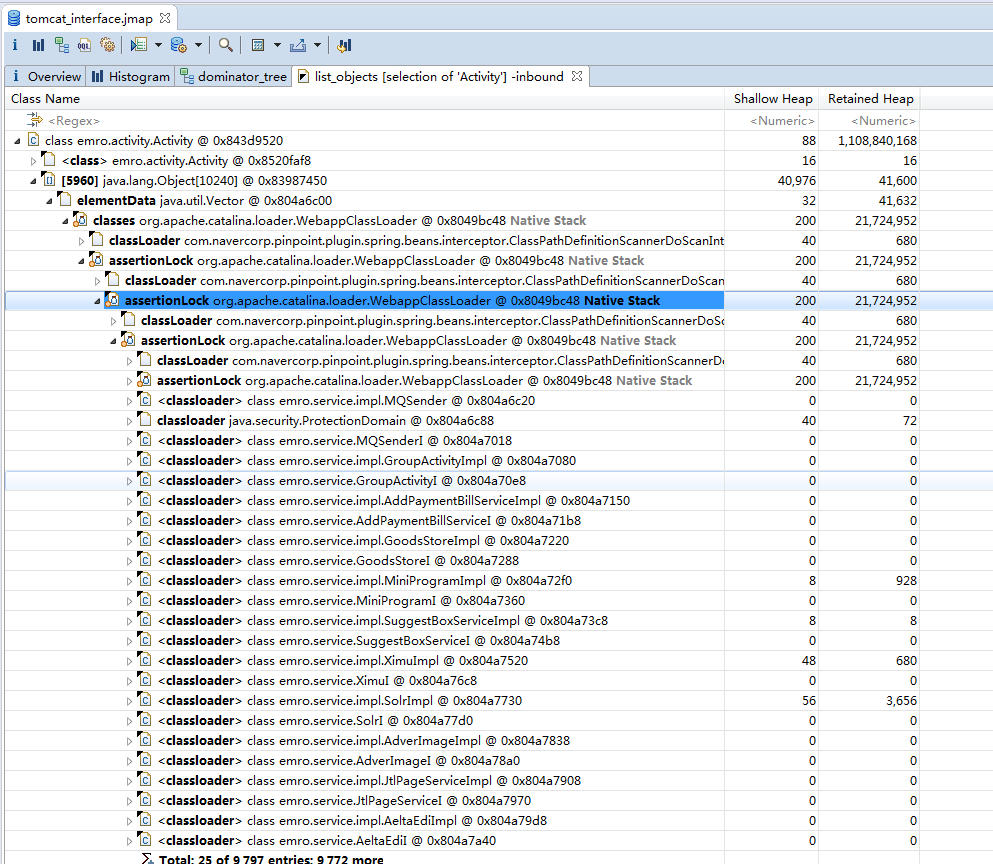Click the compare-to-another-heap-dump icon
Viewport: 993px width, 864px height.
344,45
